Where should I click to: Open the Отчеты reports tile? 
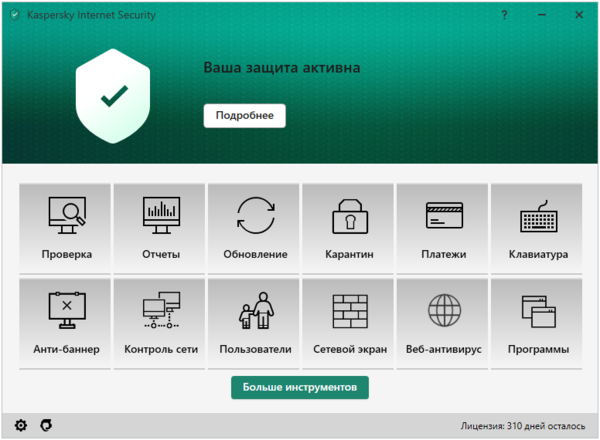(159, 228)
